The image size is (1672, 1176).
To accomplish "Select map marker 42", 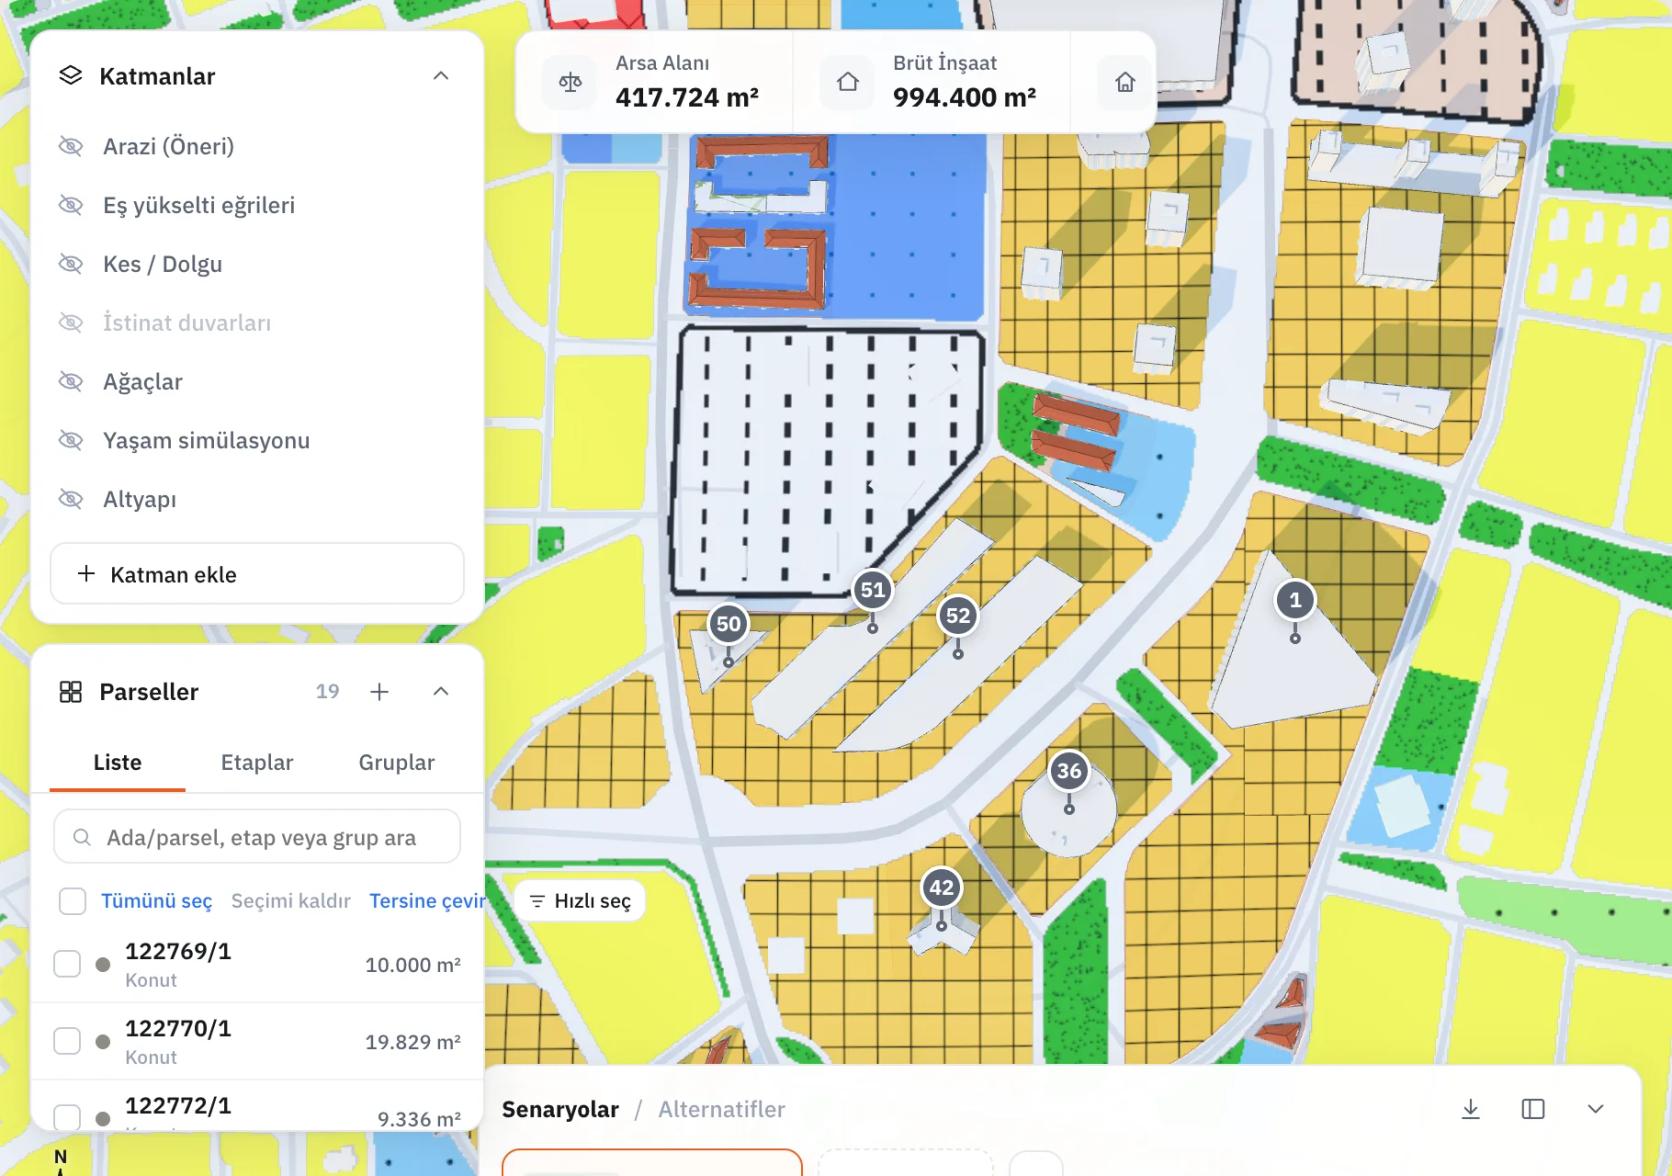I will click(x=941, y=887).
